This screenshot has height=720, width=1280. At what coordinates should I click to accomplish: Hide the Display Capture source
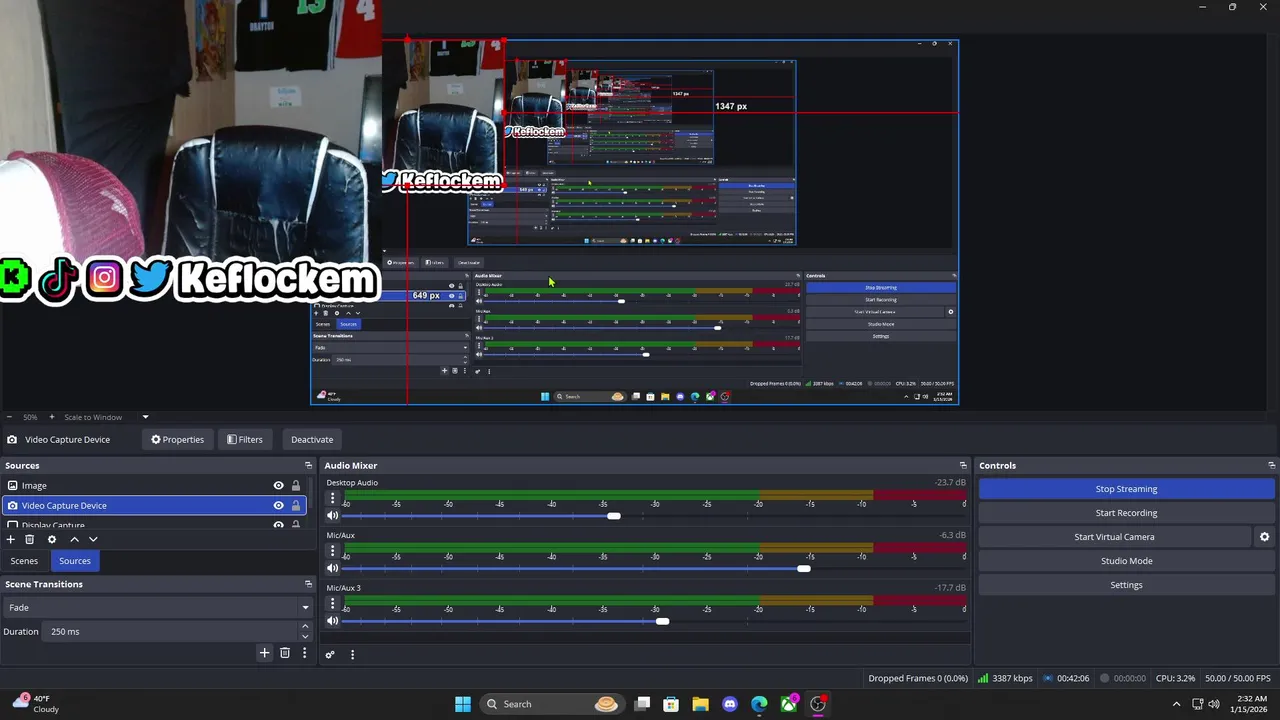279,525
